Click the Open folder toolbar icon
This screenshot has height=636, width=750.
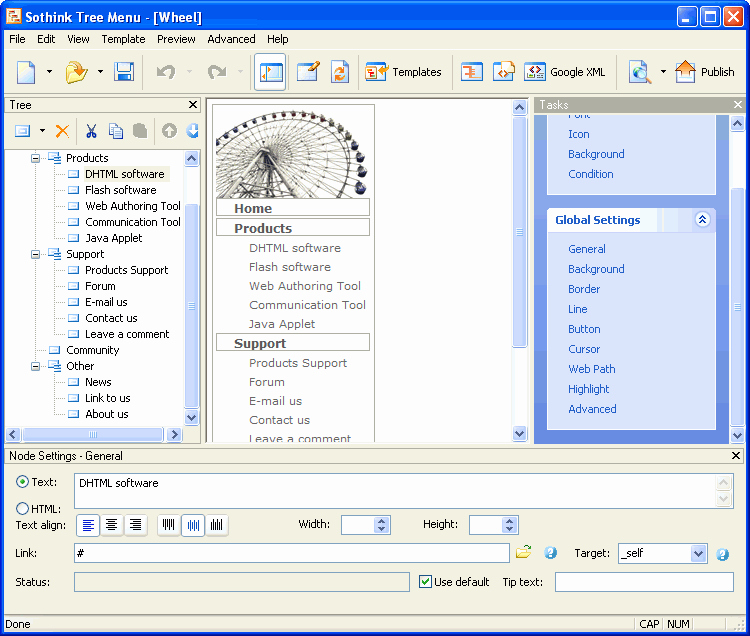[76, 72]
